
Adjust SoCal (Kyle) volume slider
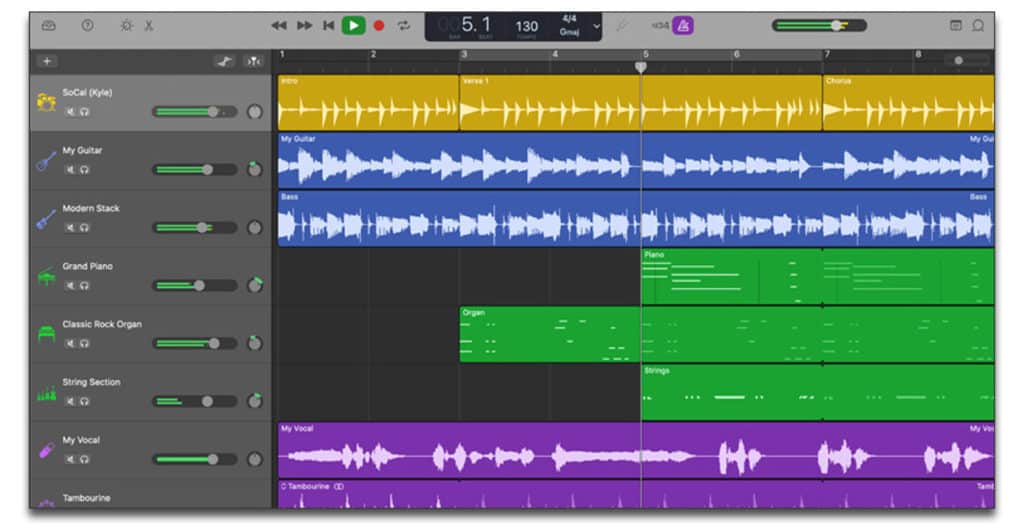pyautogui.click(x=195, y=112)
